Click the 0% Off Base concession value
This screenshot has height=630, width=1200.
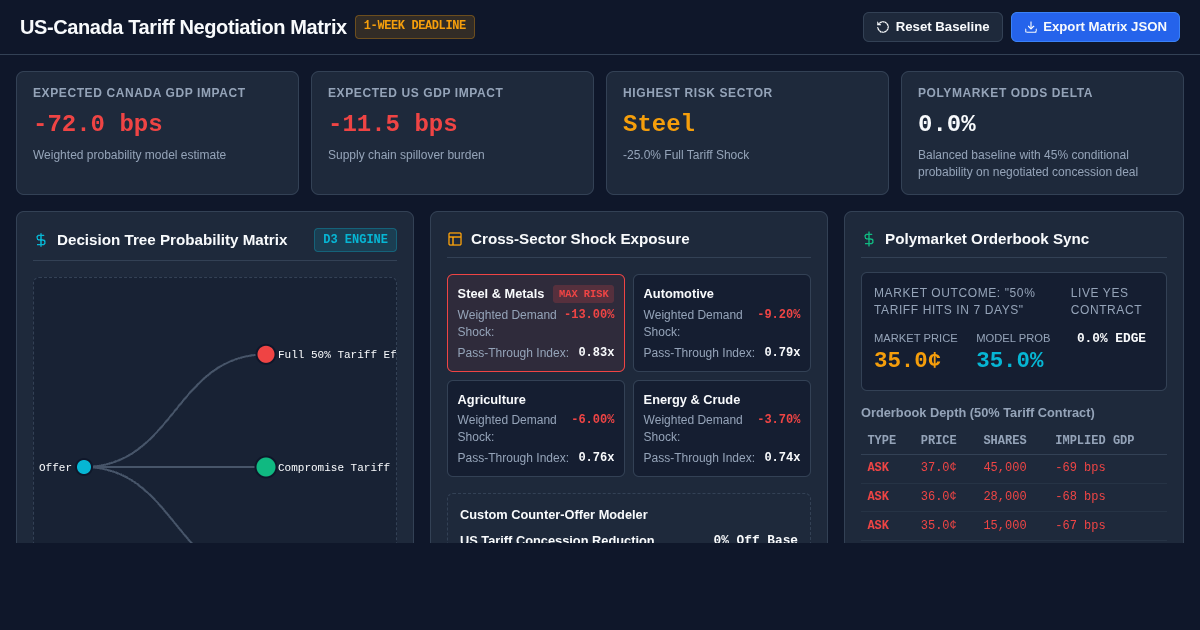click(756, 540)
